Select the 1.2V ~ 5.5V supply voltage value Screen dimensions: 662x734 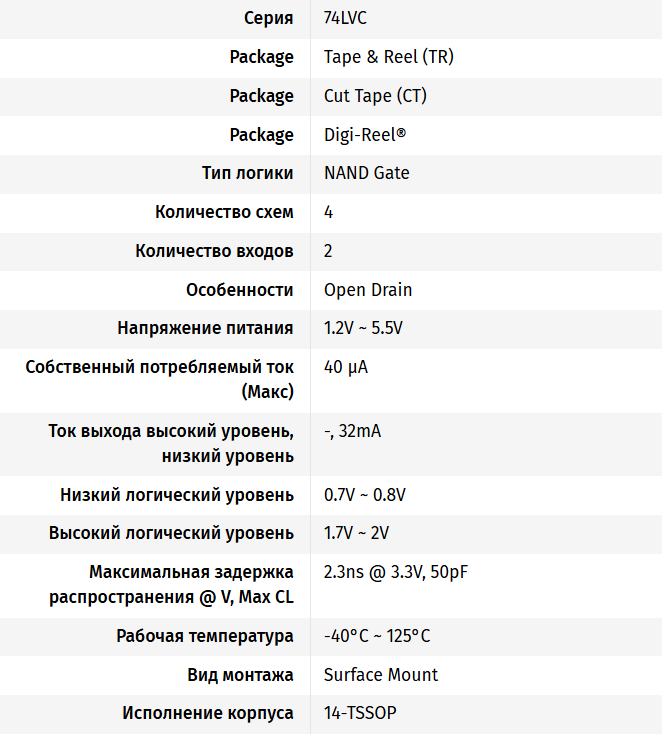click(363, 328)
